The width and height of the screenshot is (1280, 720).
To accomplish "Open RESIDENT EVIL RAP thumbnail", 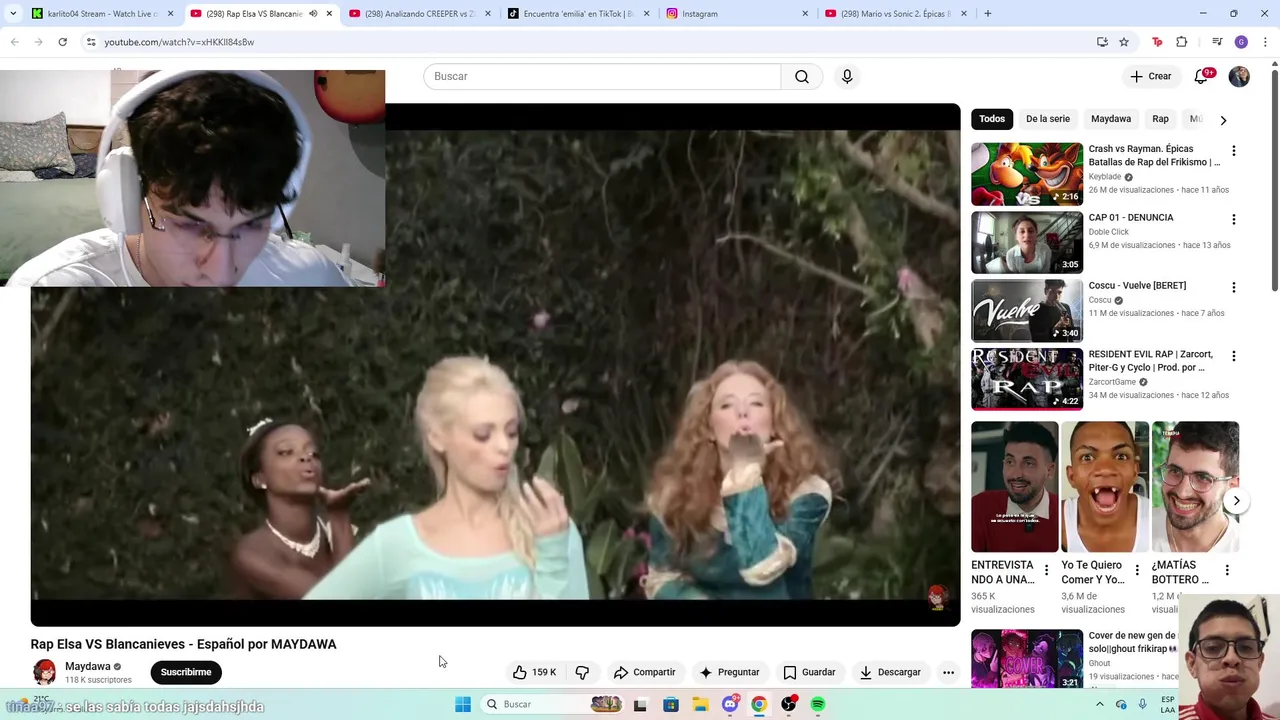I will click(x=1027, y=379).
